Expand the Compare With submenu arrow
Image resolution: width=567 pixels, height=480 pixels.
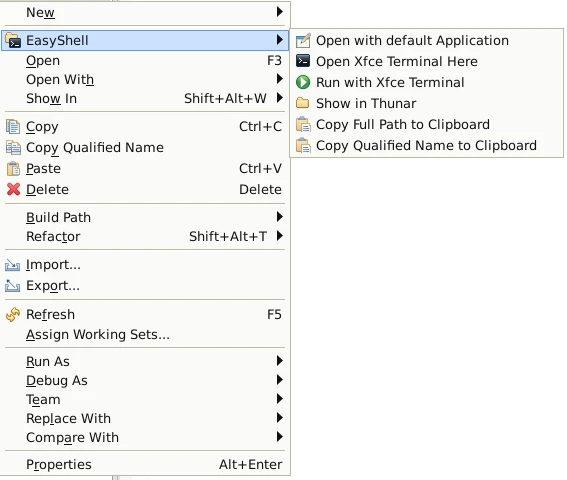click(280, 437)
